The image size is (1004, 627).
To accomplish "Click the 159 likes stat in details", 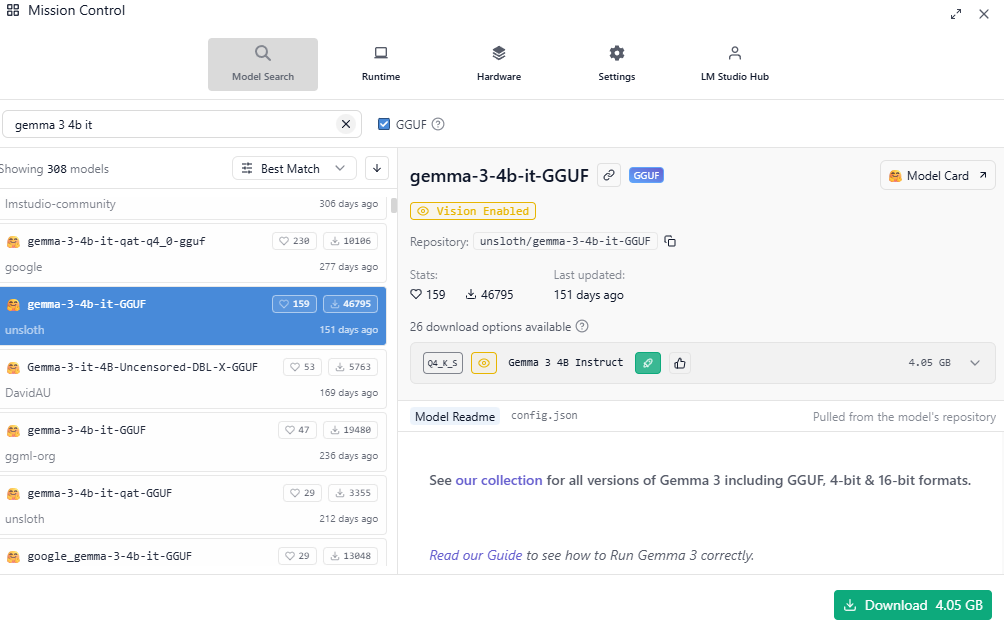I will (428, 295).
